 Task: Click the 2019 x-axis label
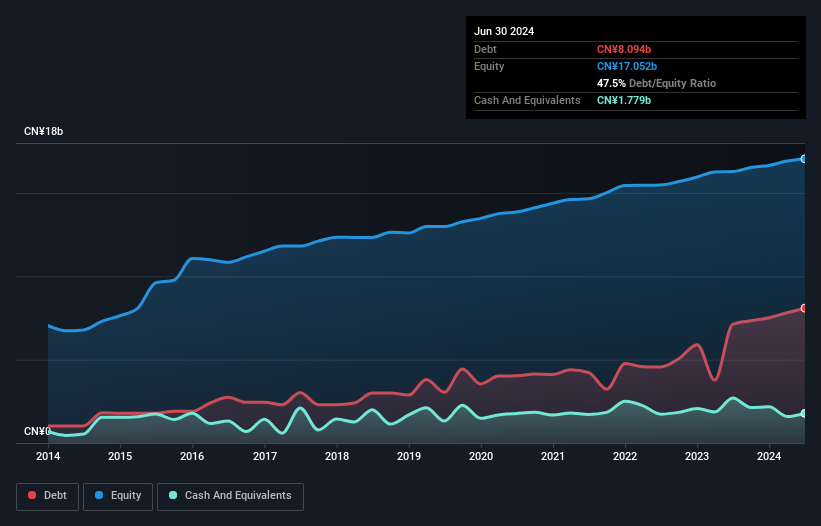tap(409, 456)
